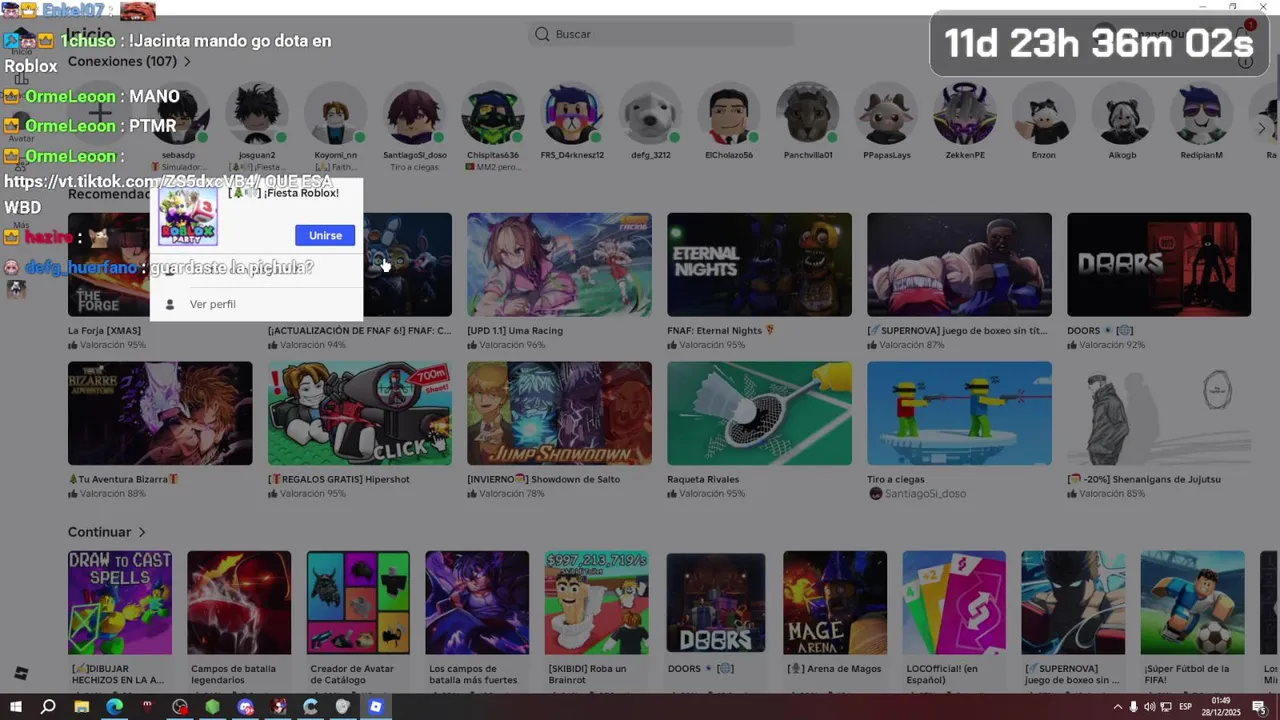Show next friends with right carousel arrow
The width and height of the screenshot is (1280, 720).
(1262, 128)
